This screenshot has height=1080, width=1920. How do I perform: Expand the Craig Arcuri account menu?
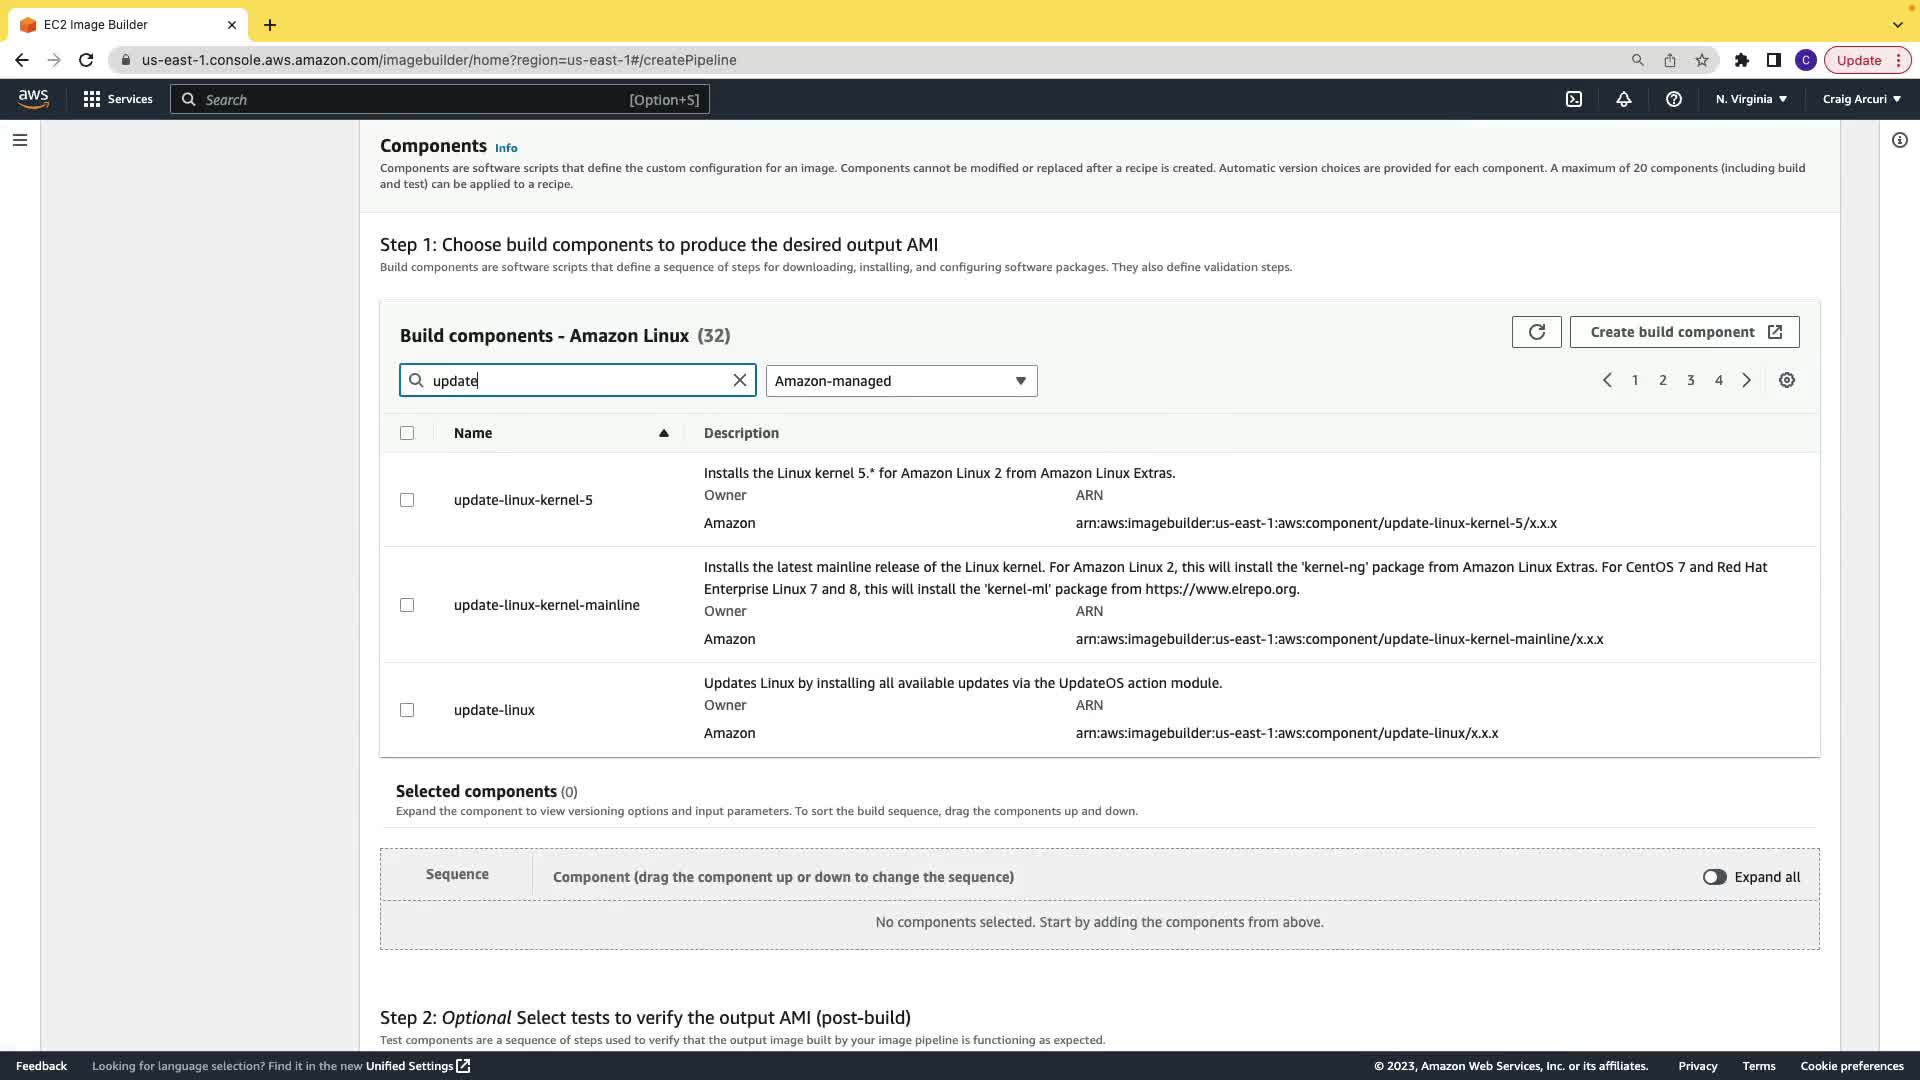1861,99
